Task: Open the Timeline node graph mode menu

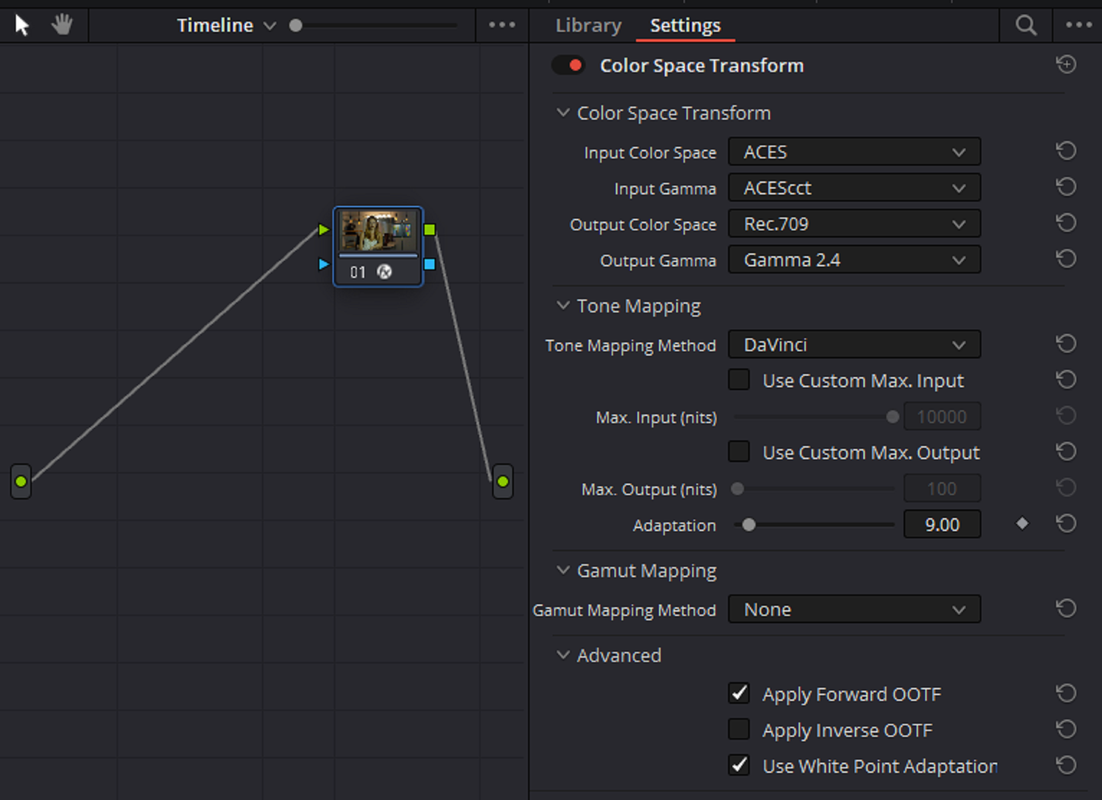Action: tap(226, 25)
